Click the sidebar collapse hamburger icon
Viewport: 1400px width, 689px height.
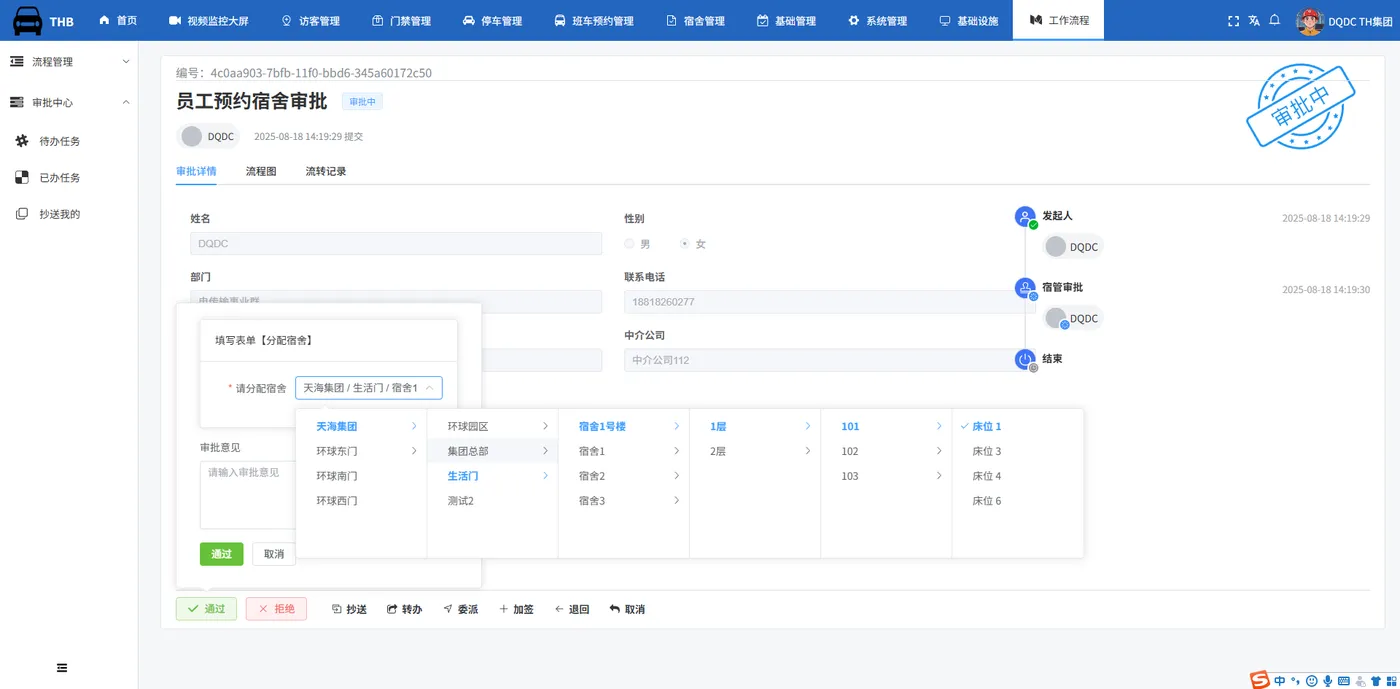pos(62,668)
